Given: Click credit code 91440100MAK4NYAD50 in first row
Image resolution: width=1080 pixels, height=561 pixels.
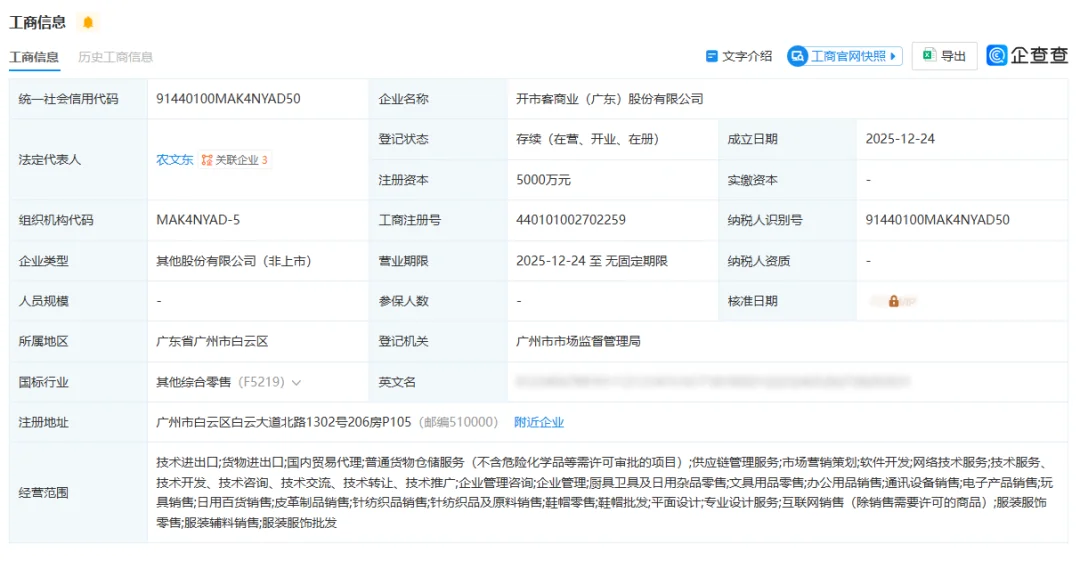Looking at the screenshot, I should point(228,99).
